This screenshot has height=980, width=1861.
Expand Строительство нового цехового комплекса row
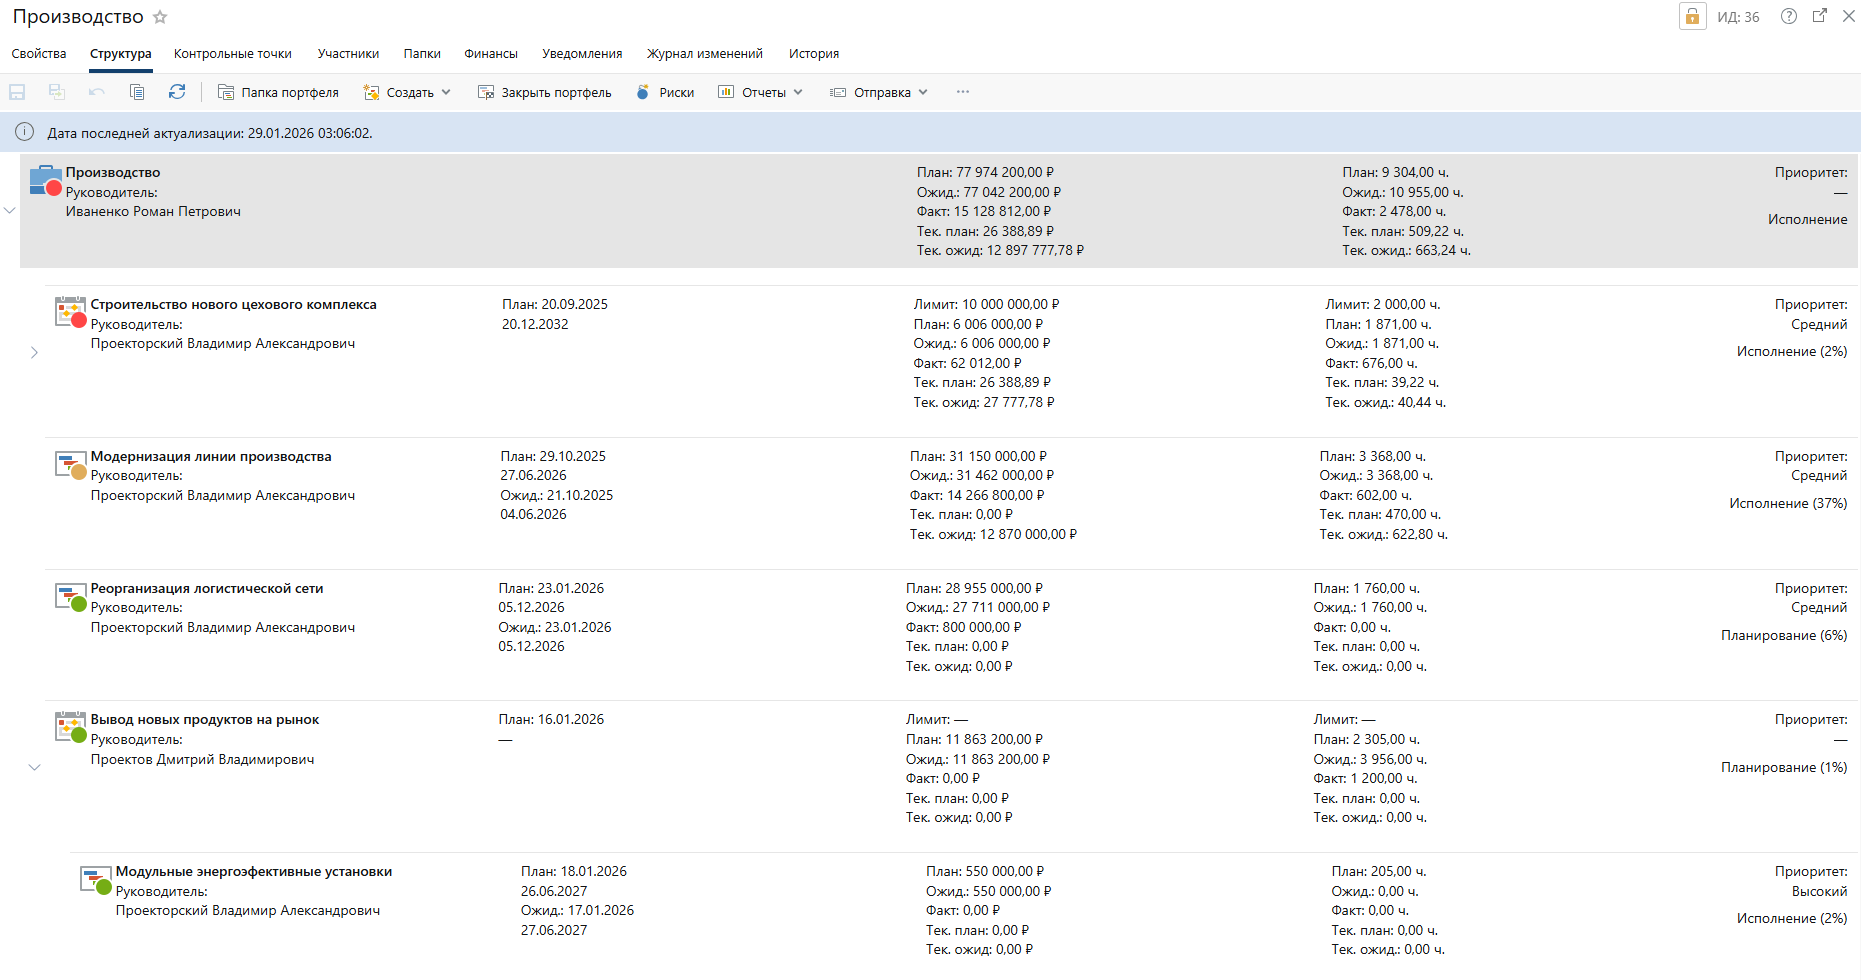[x=34, y=353]
